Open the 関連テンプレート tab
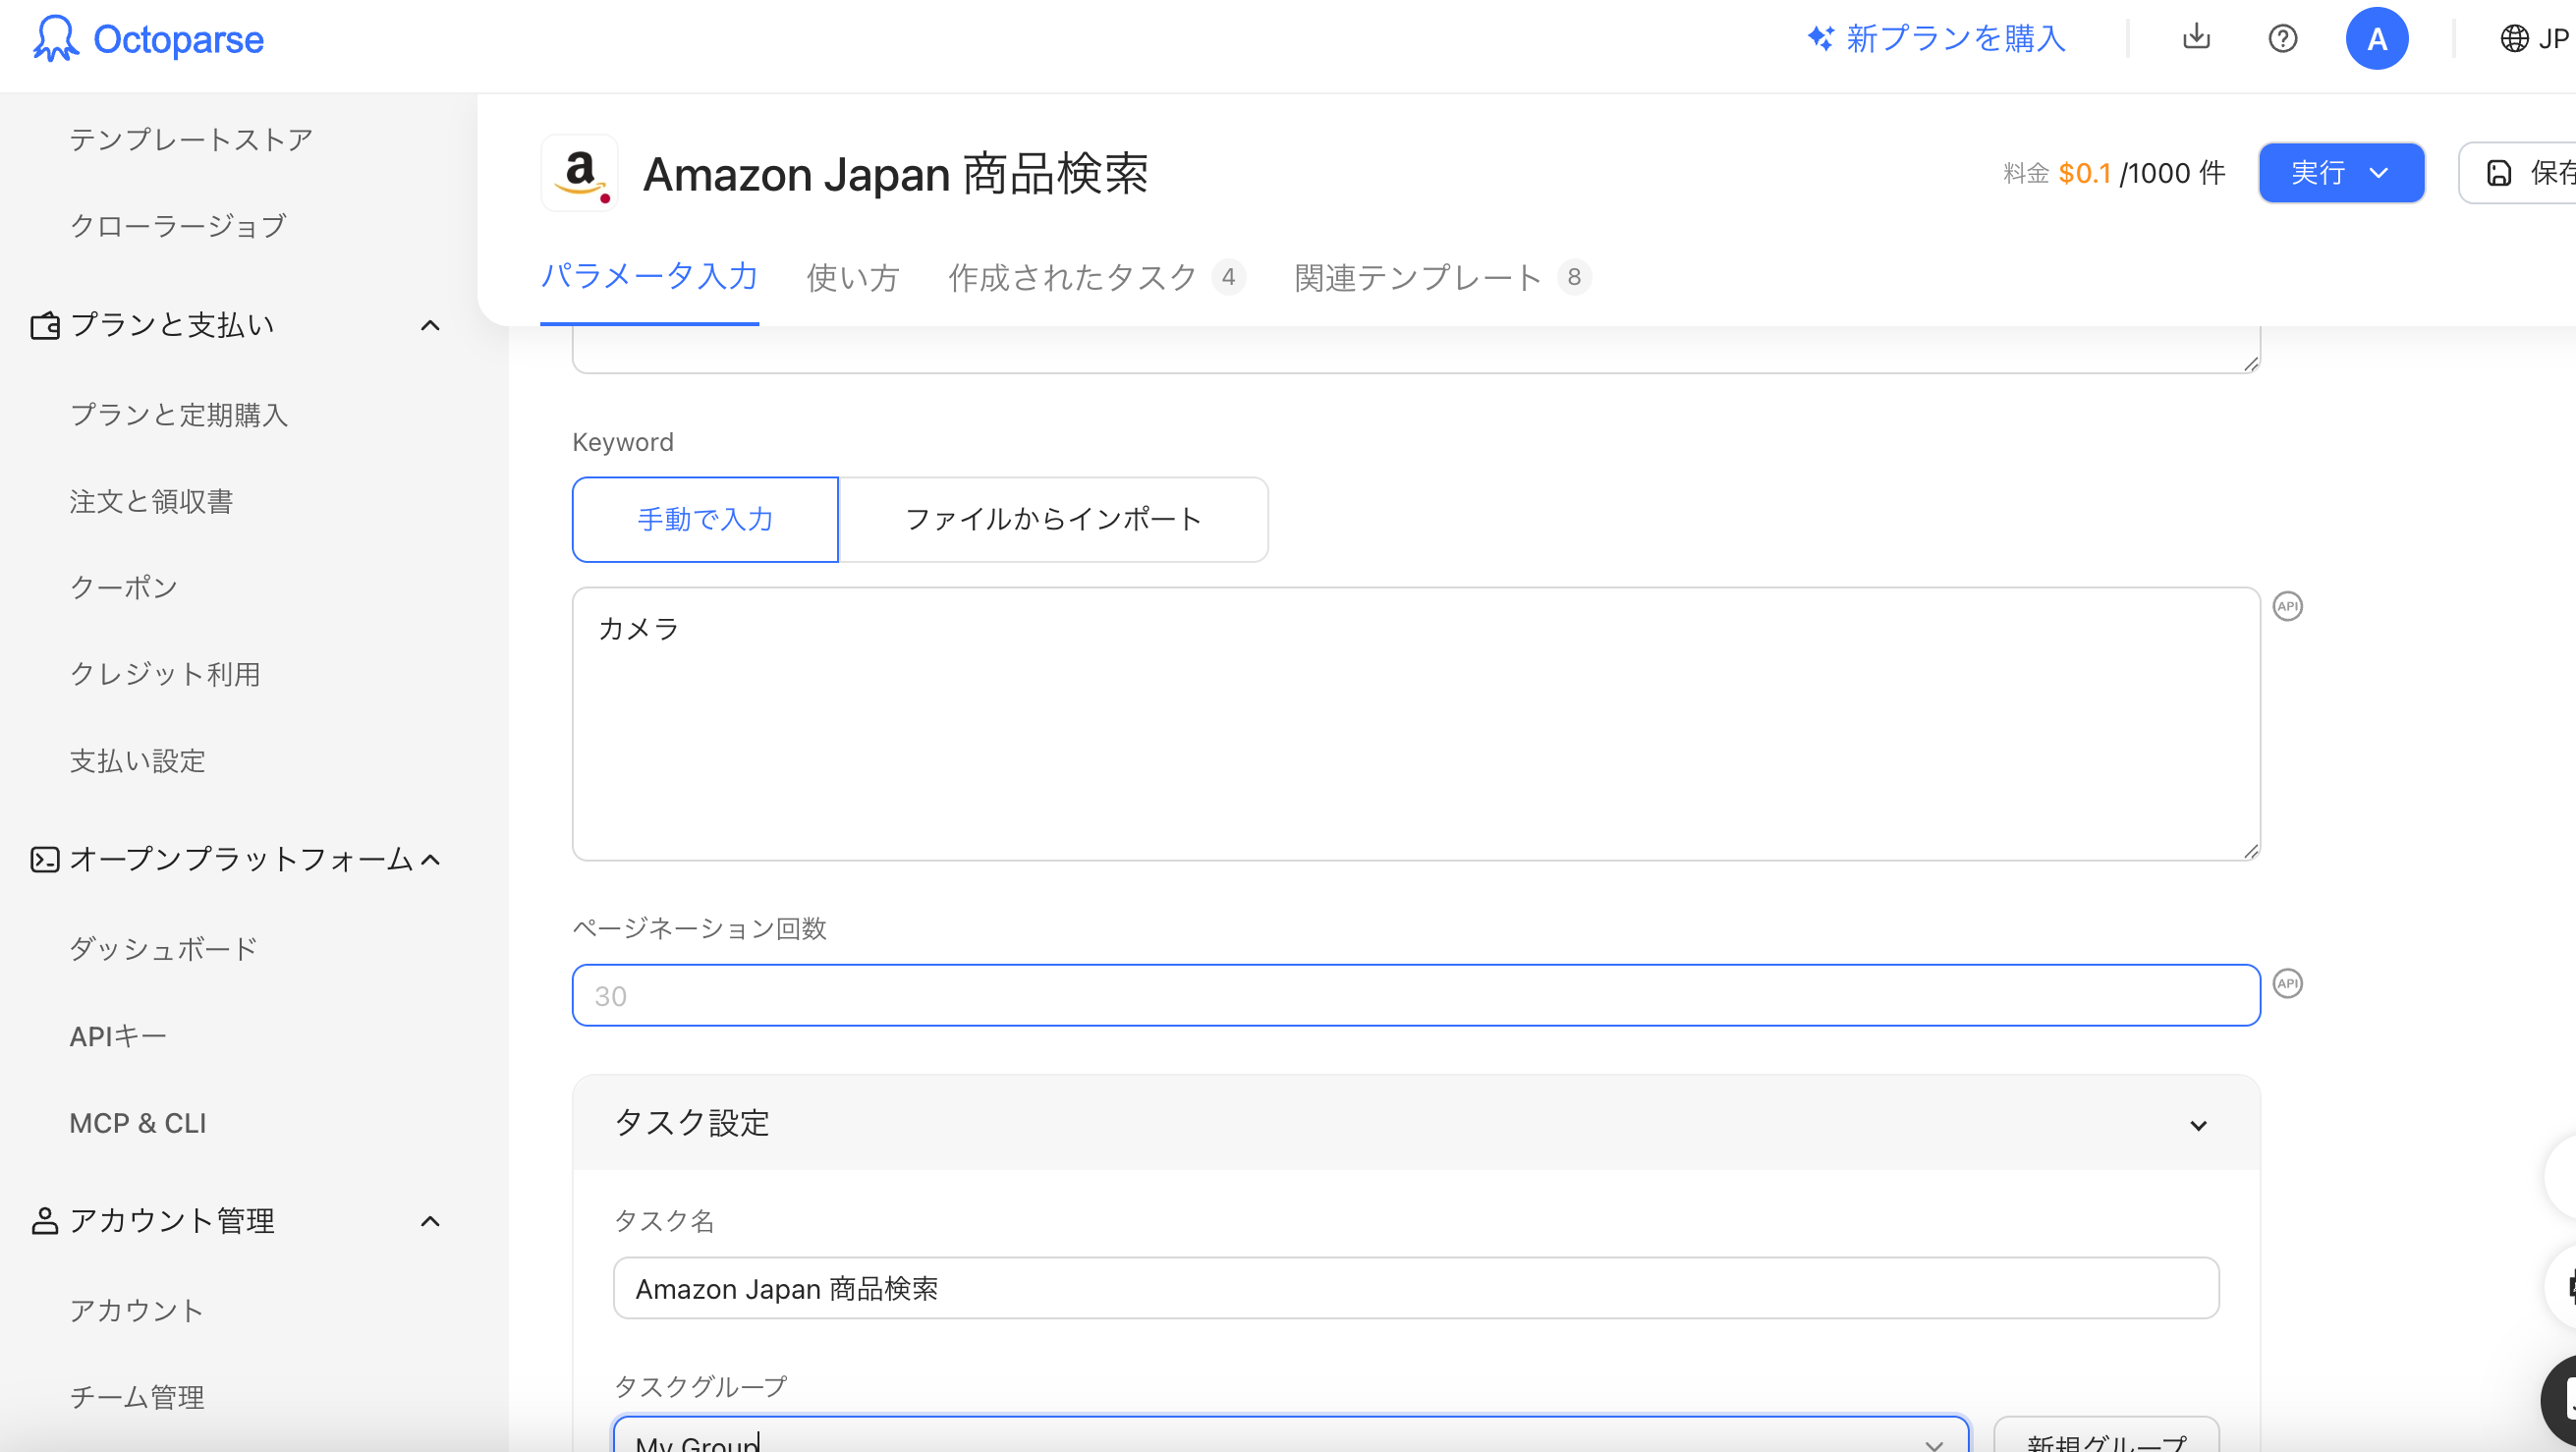This screenshot has height=1452, width=2576. 1442,277
